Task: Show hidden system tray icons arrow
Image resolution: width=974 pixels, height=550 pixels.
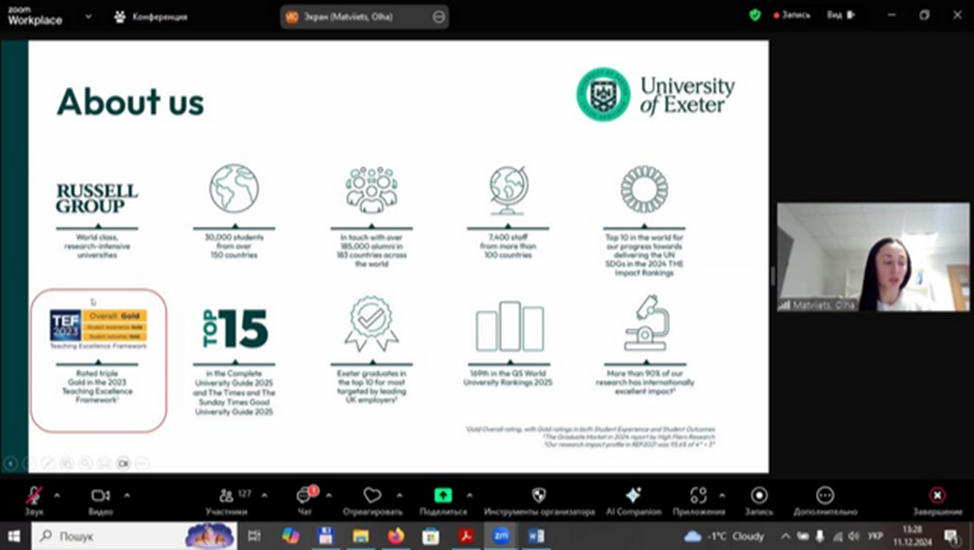Action: 786,536
